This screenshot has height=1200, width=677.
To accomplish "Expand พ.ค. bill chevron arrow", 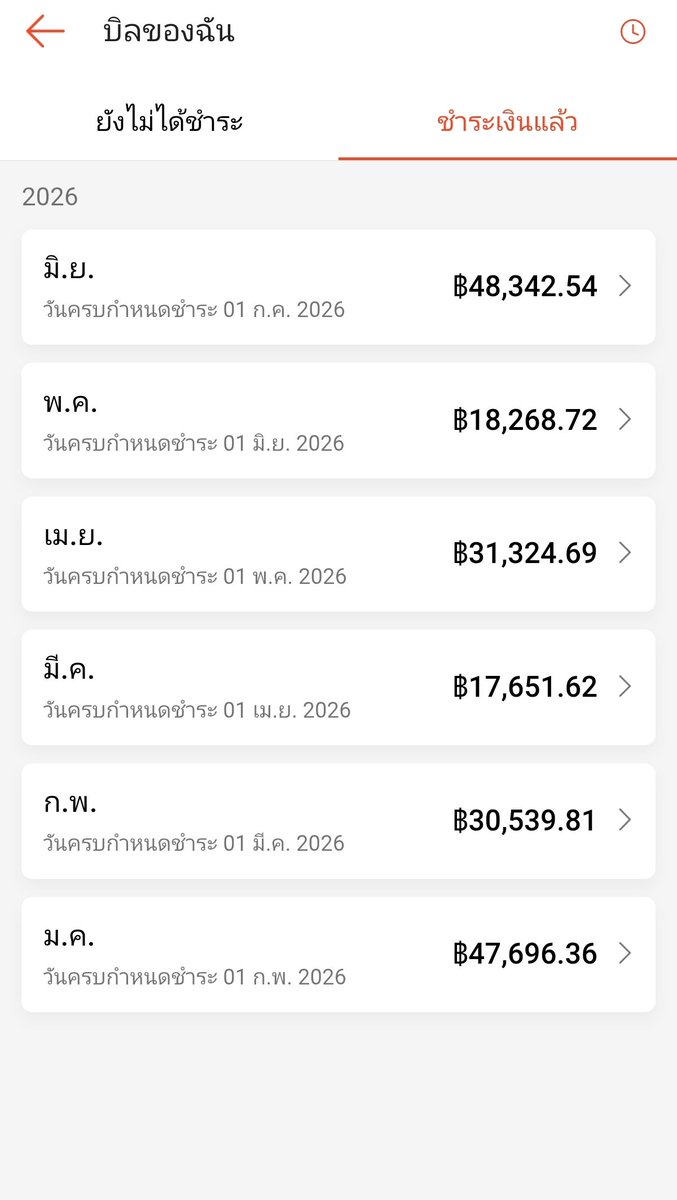I will (625, 420).
